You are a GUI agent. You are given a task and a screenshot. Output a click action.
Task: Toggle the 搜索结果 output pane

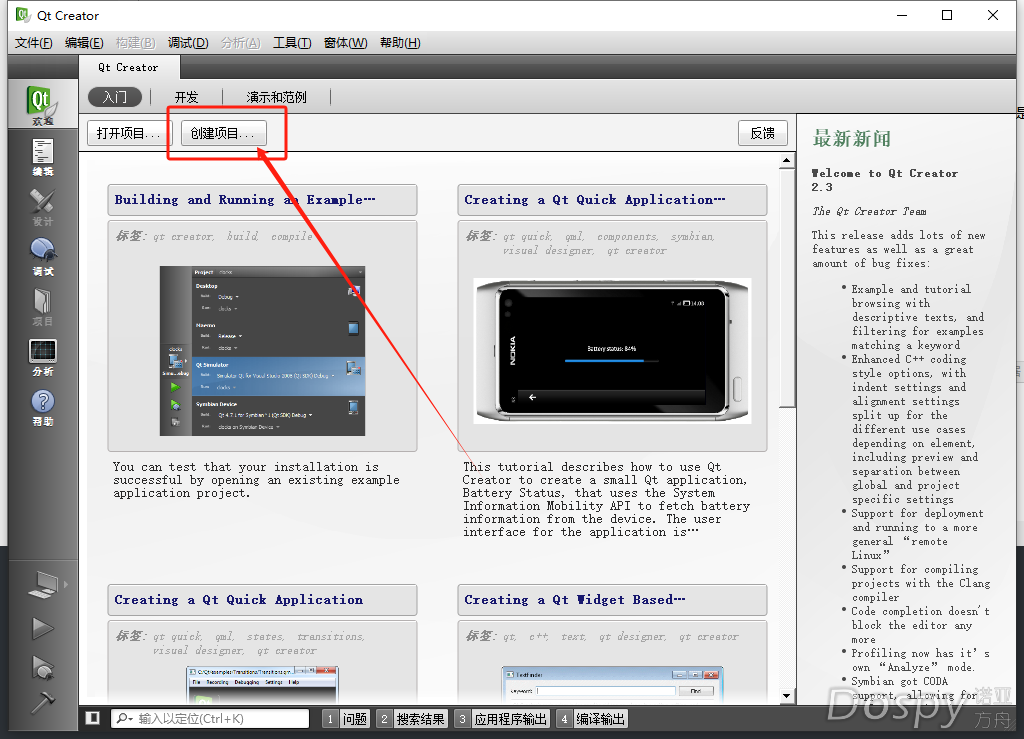point(412,719)
